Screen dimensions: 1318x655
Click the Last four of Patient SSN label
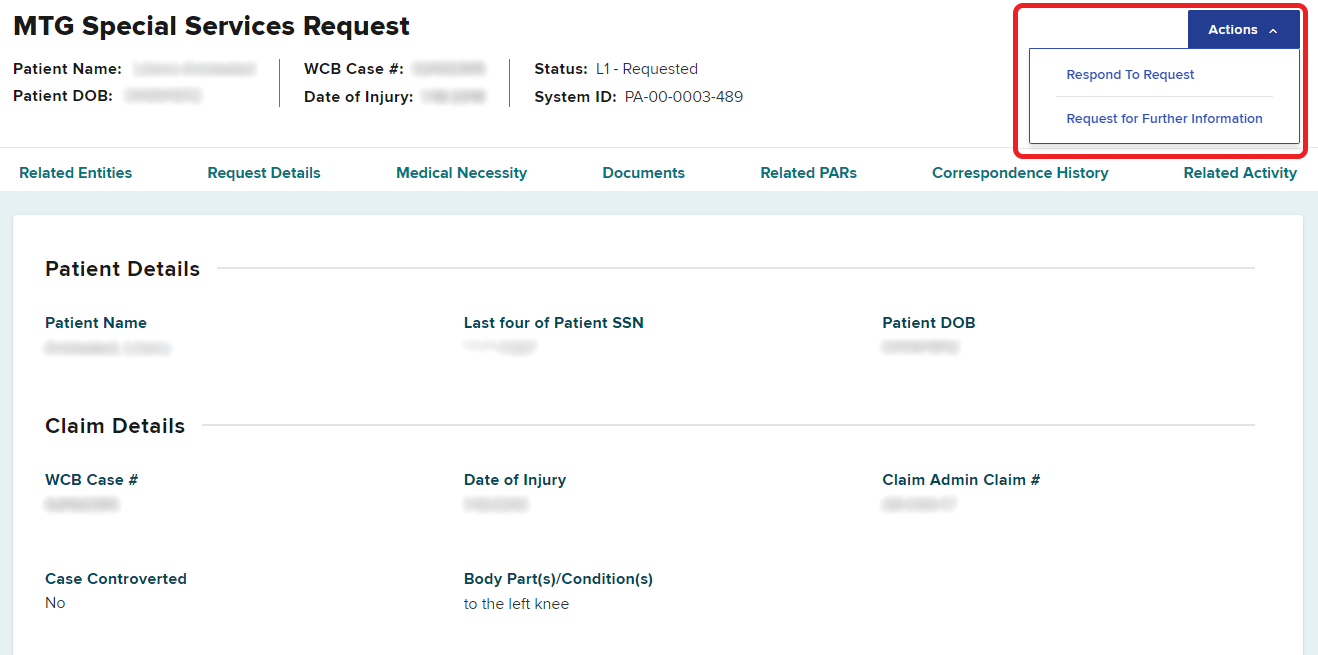tap(553, 323)
